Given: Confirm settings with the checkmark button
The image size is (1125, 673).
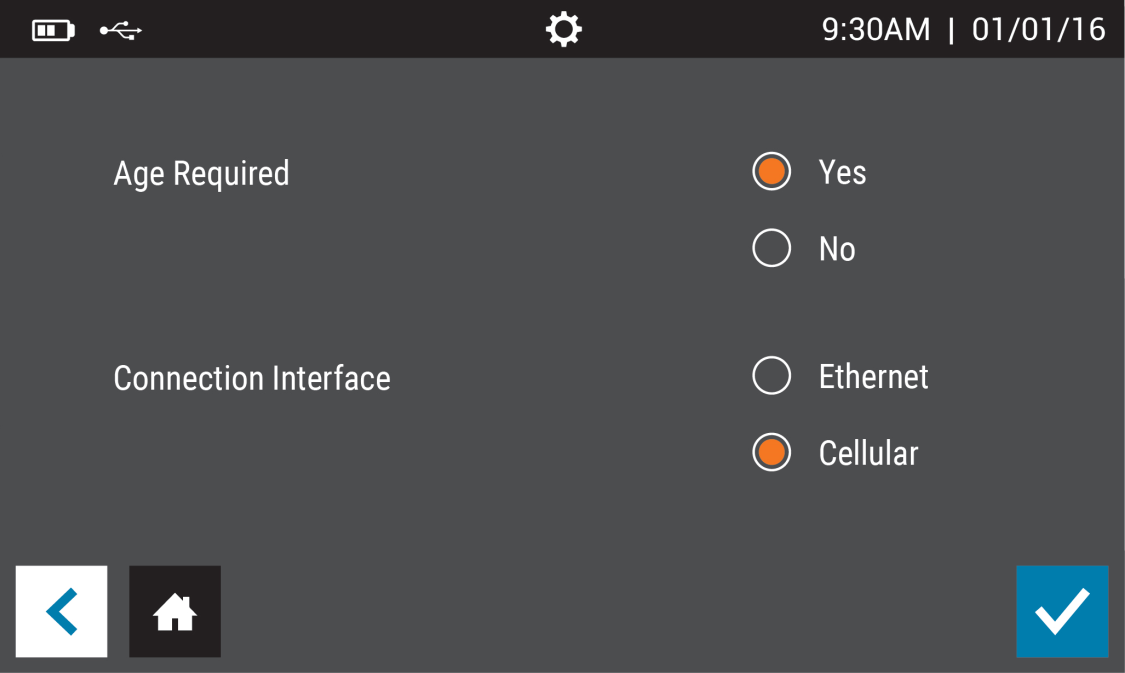Looking at the screenshot, I should pyautogui.click(x=1062, y=612).
